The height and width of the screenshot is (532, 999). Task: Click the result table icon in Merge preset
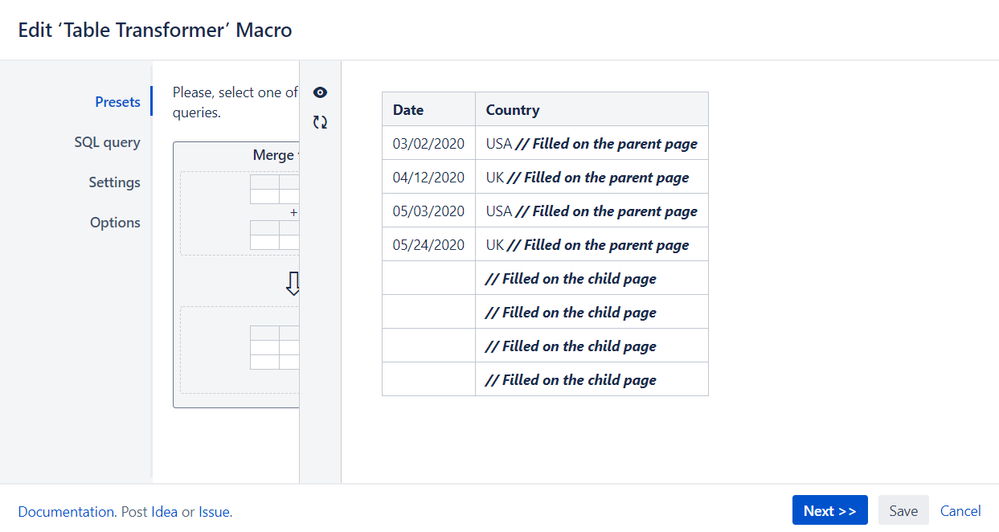click(275, 348)
